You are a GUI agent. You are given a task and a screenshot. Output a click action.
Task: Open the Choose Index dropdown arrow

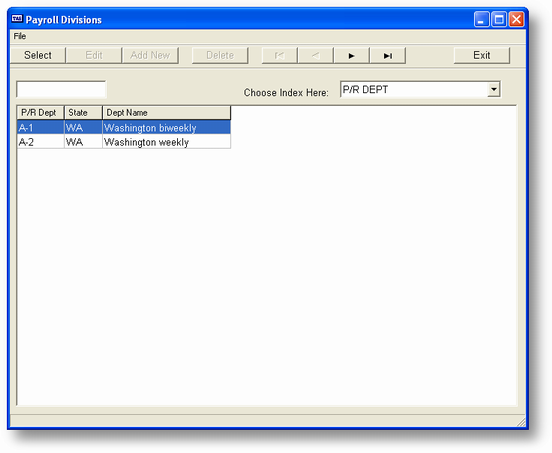pos(494,89)
